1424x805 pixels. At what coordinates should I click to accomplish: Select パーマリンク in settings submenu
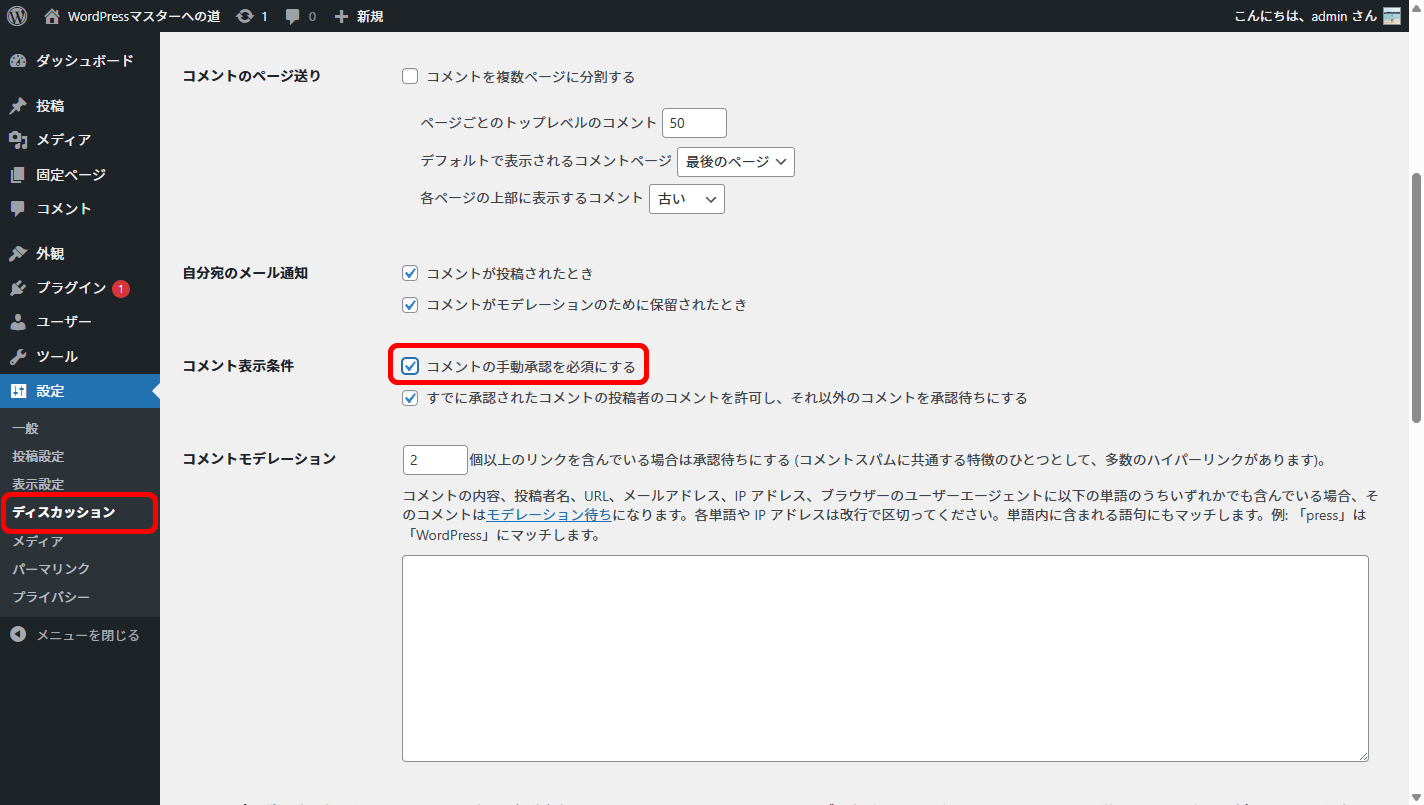click(x=51, y=569)
